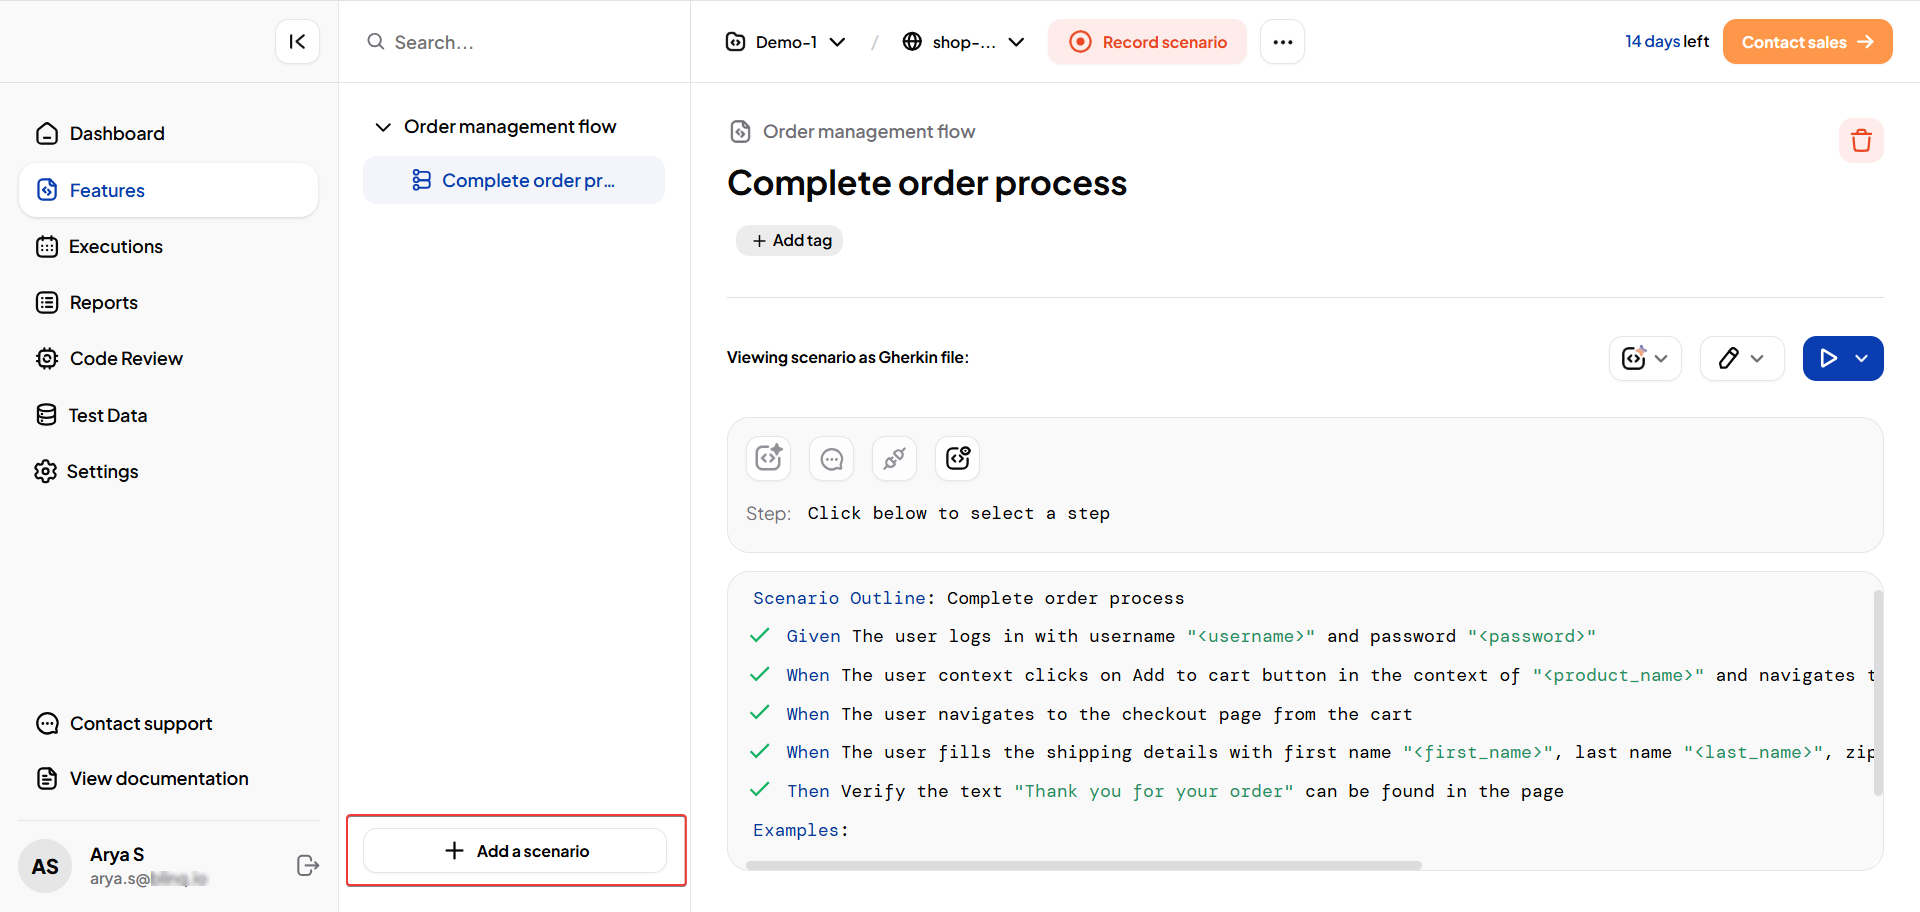Delete scenario using trash icon
1920x912 pixels.
click(1860, 141)
